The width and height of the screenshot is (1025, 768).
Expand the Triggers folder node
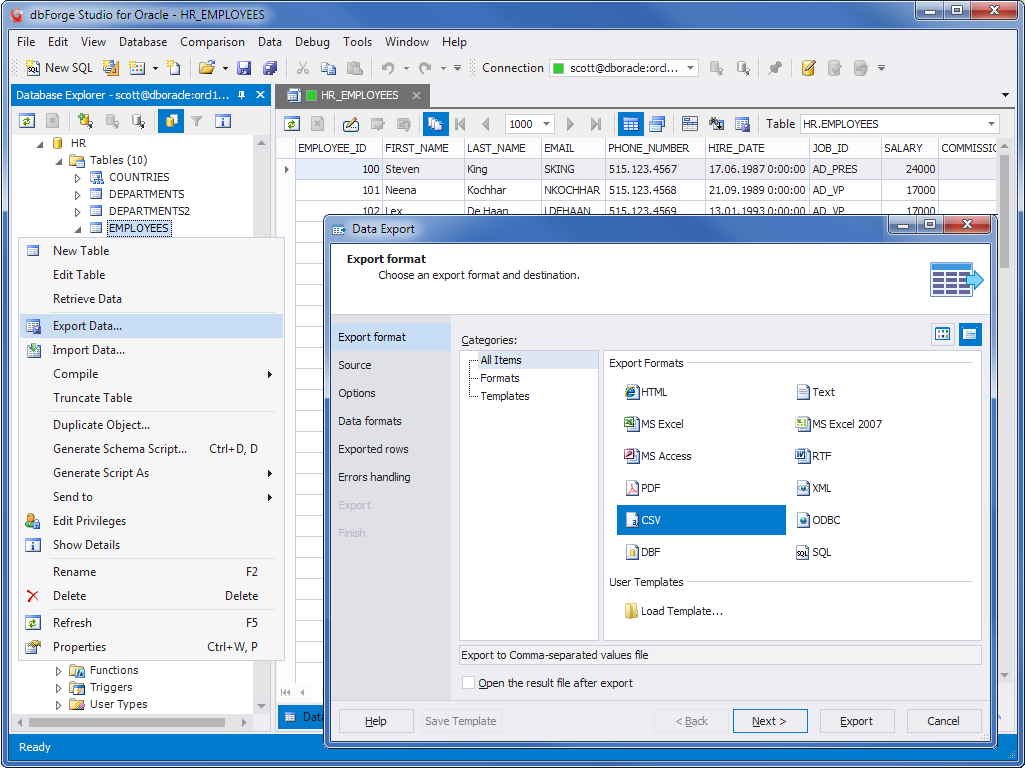pos(59,688)
